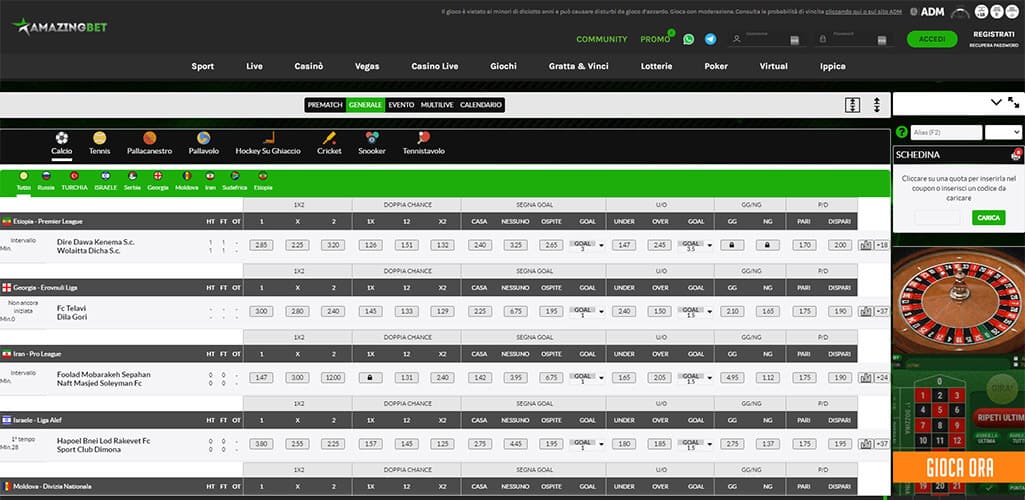The width and height of the screenshot is (1025, 500).
Task: Select the Calcio soccer ball icon
Action: coord(61,138)
